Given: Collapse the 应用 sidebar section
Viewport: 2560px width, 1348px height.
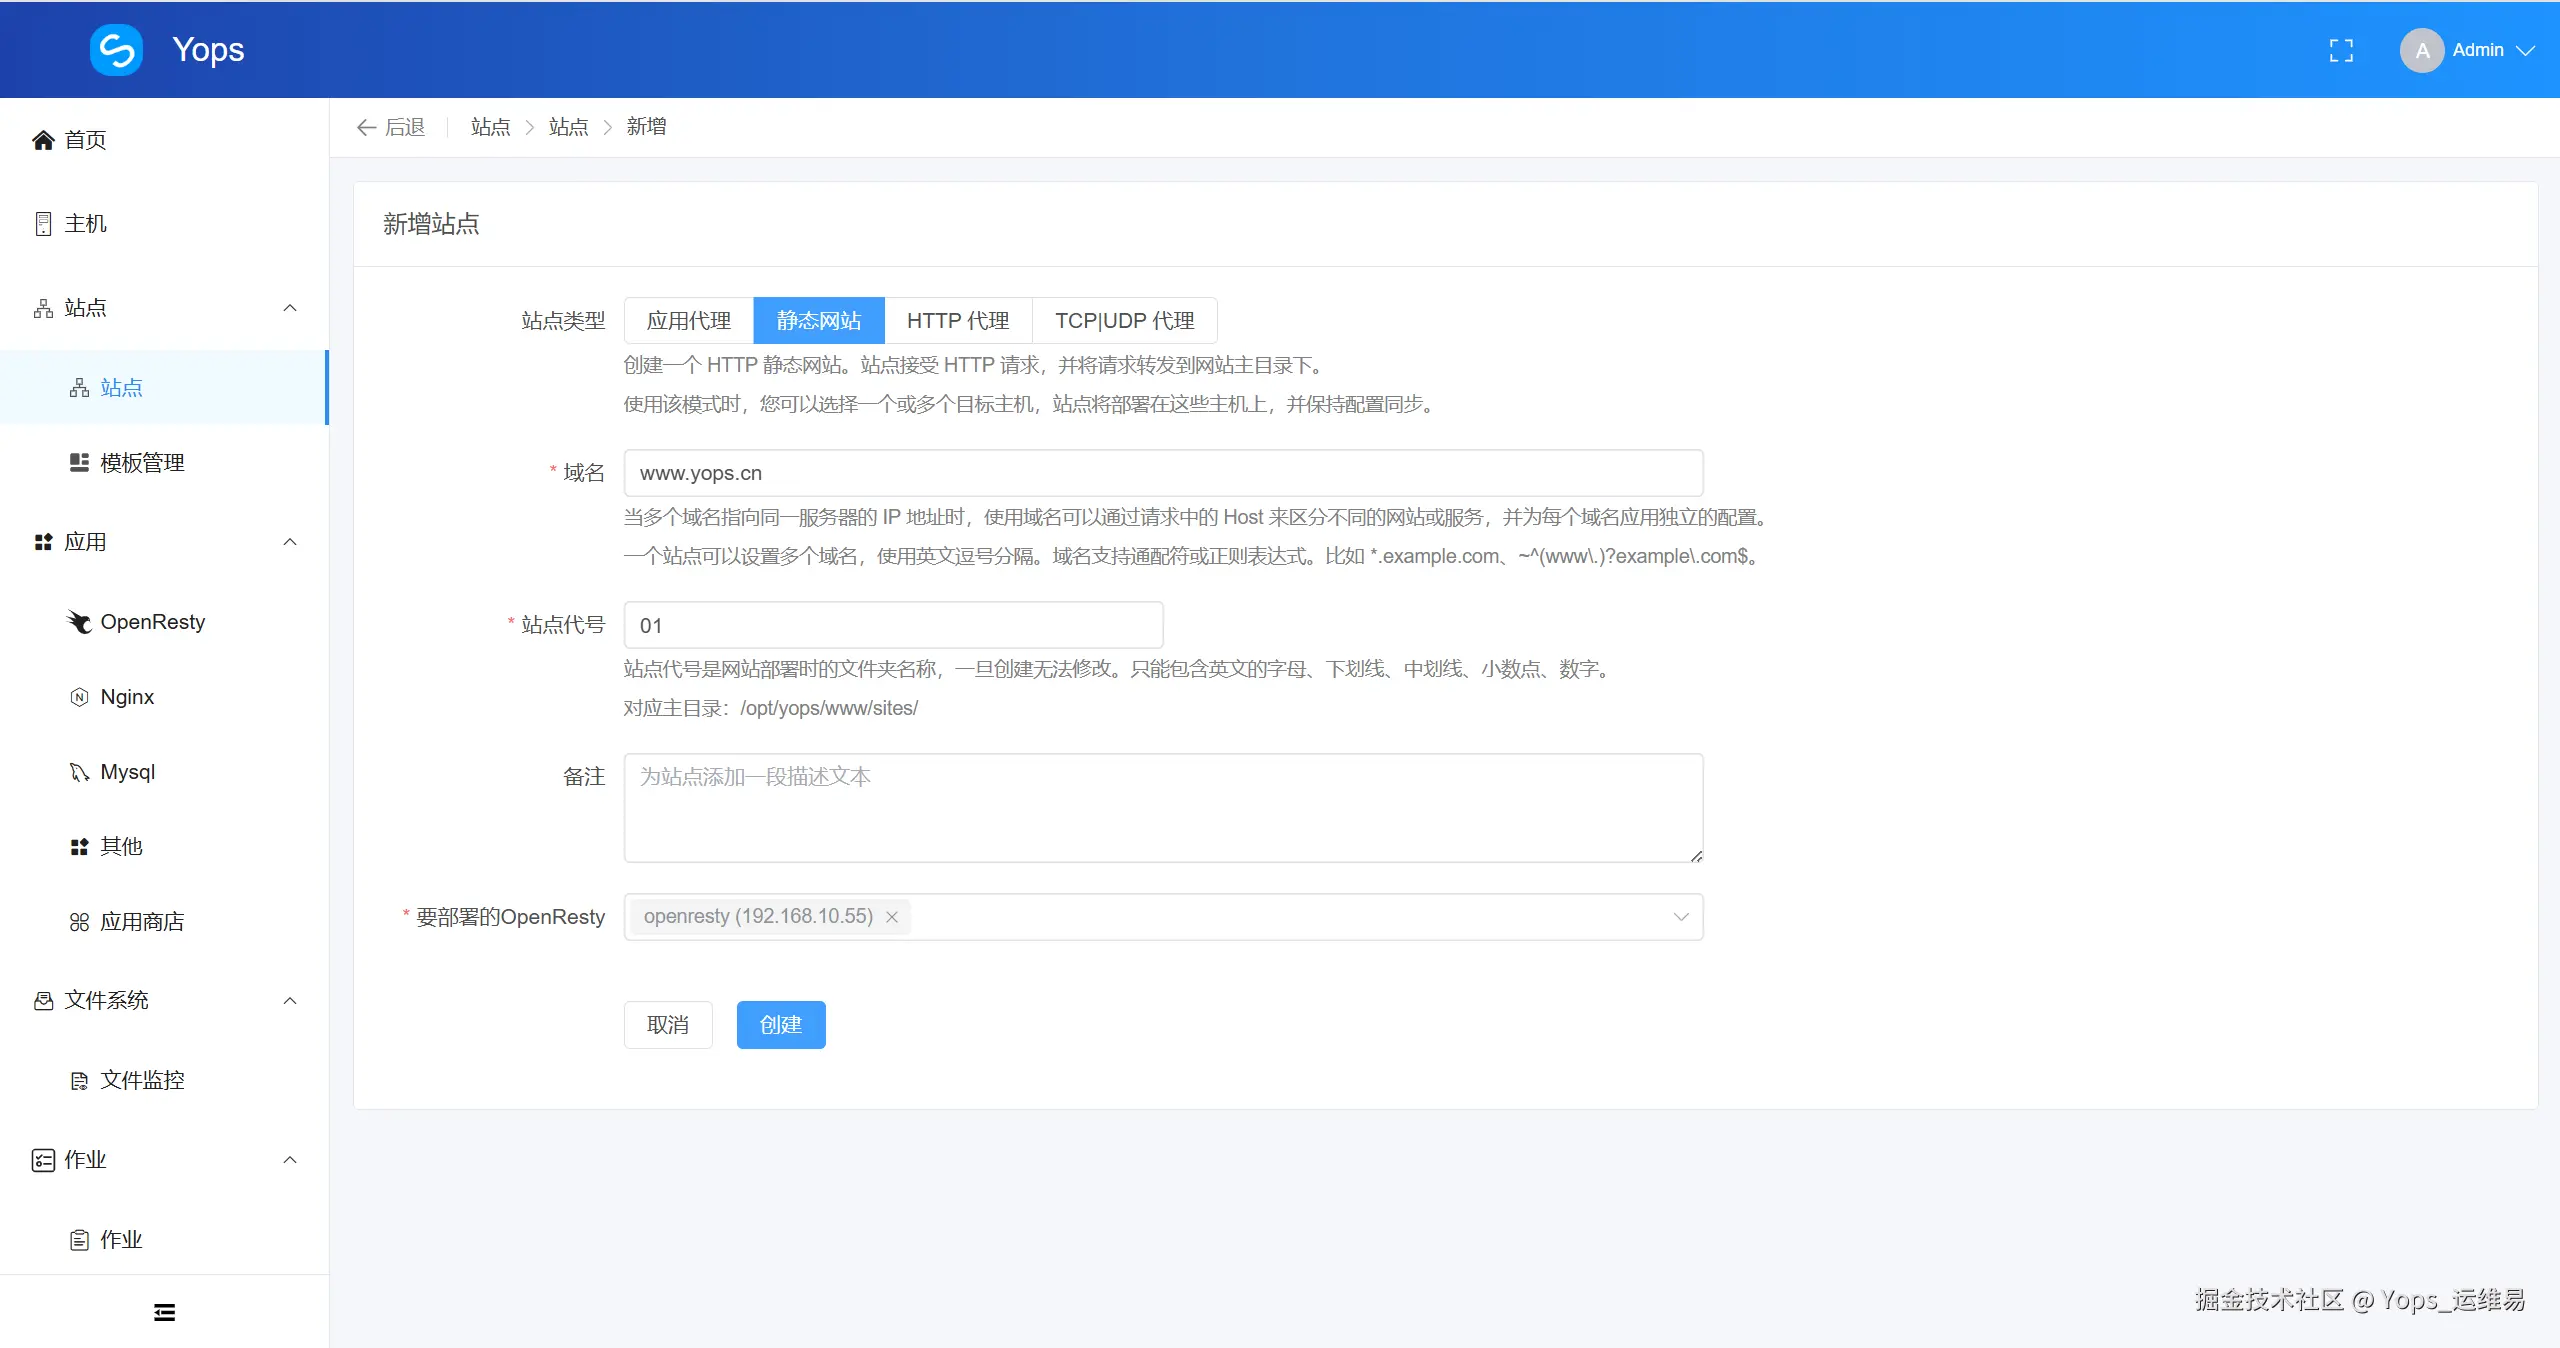Looking at the screenshot, I should pos(289,542).
